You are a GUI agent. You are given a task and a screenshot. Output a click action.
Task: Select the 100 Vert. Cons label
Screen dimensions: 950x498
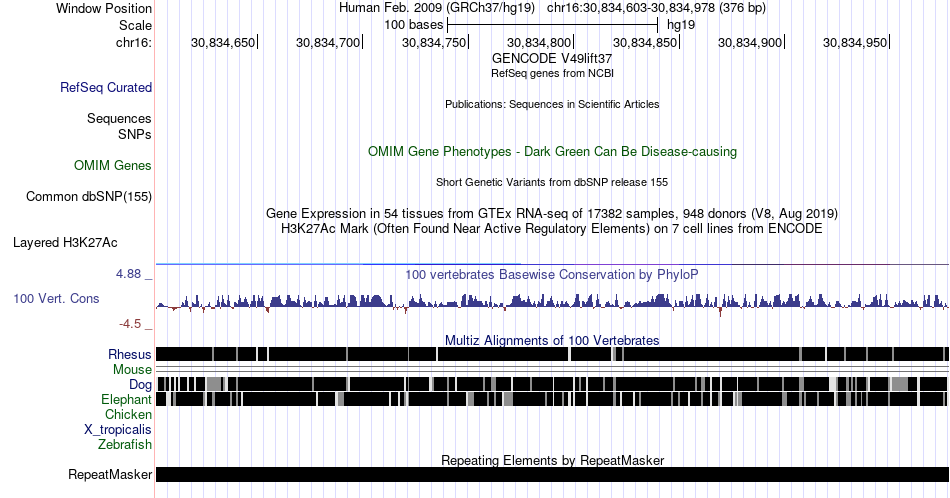pos(56,298)
